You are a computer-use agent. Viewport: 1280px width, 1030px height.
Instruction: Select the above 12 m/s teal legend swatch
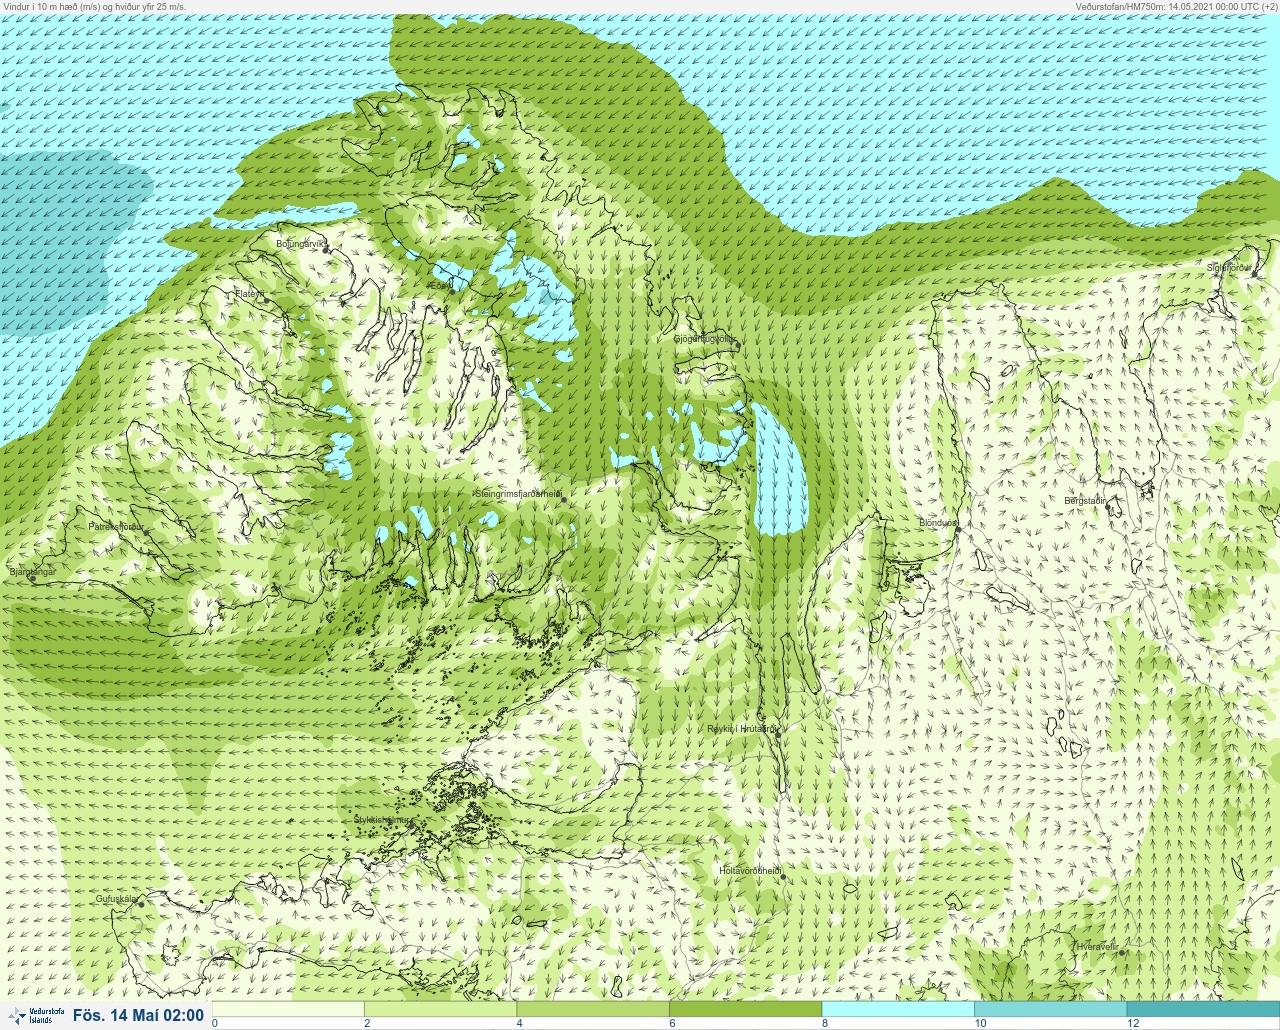point(1203,1009)
